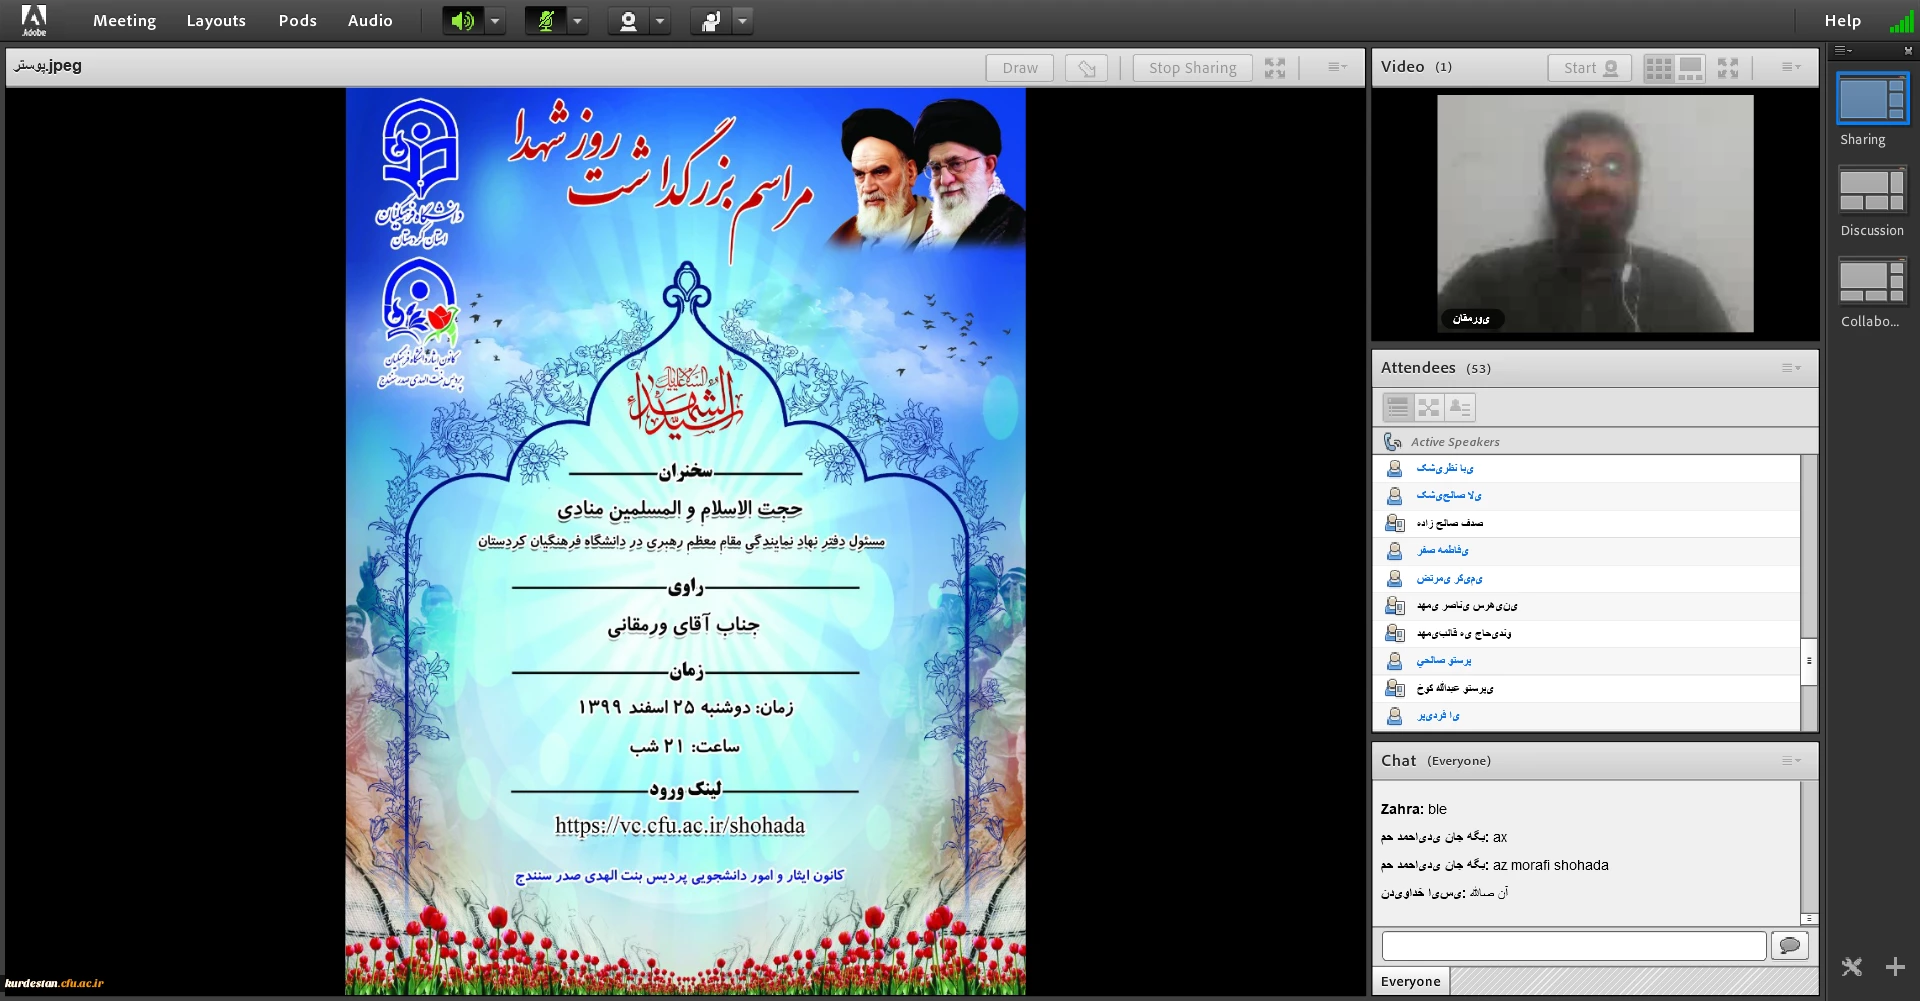Toggle the microphone icon in top bar
The height and width of the screenshot is (1001, 1920).
(x=546, y=21)
